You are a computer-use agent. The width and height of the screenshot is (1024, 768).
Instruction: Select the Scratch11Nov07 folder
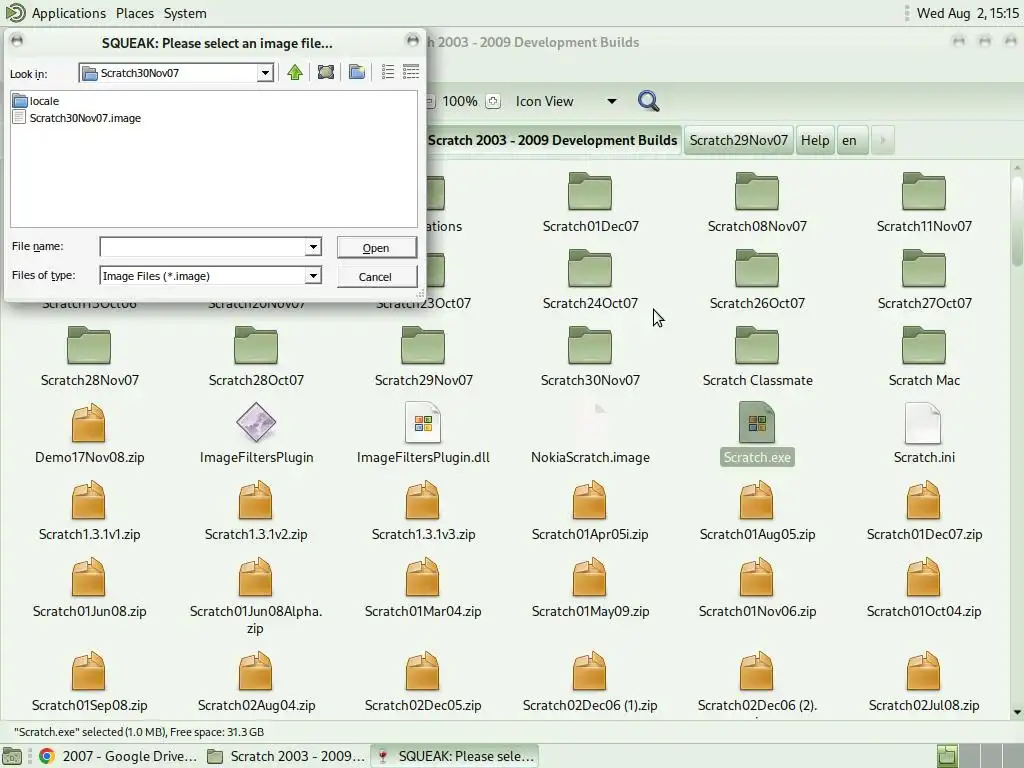coord(924,202)
